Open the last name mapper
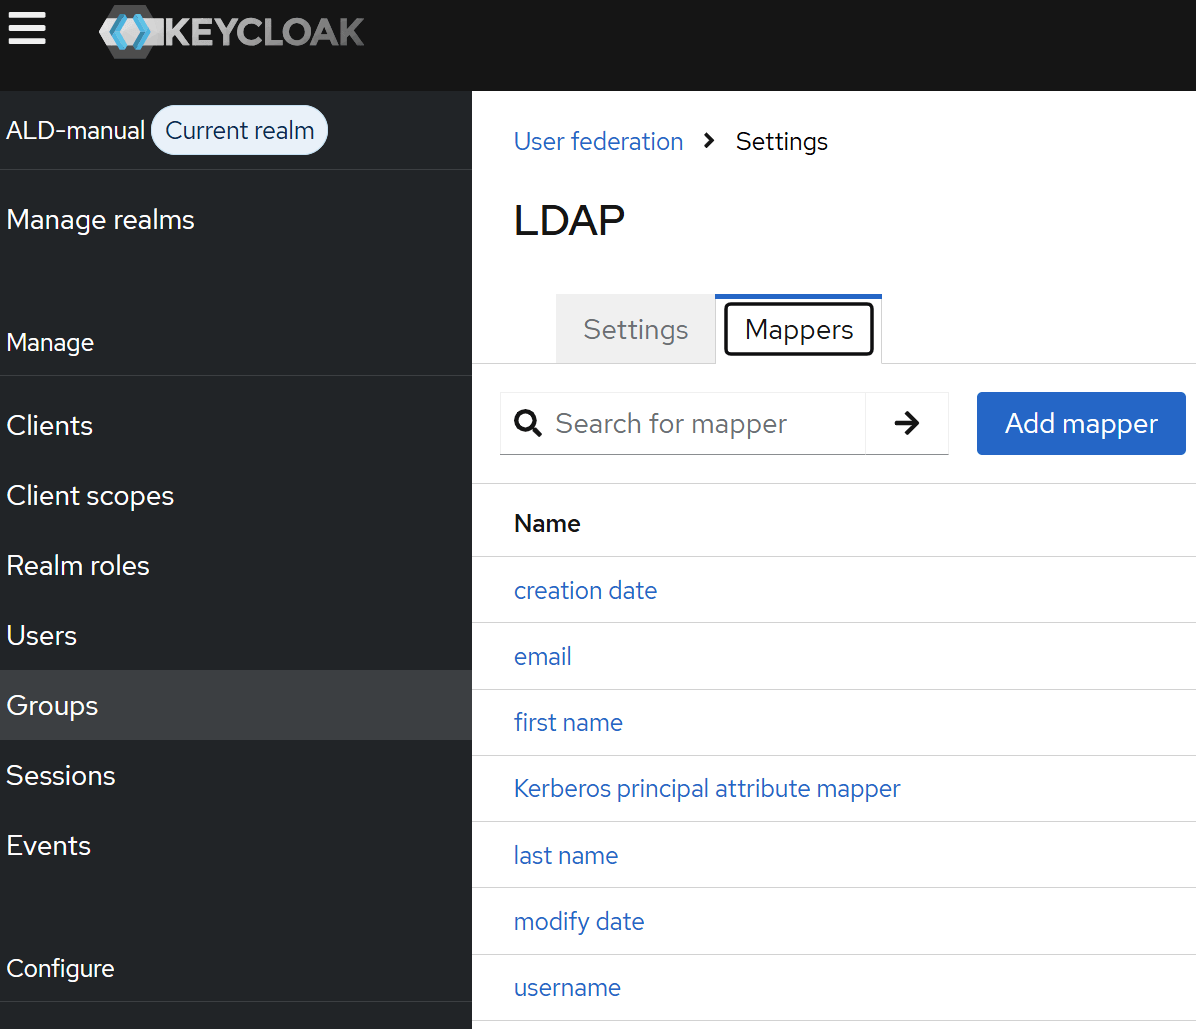This screenshot has width=1196, height=1029. point(566,855)
